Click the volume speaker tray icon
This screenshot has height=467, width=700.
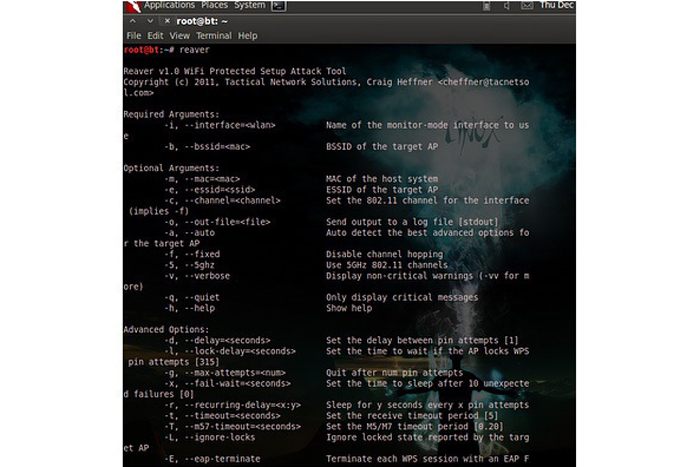(507, 6)
